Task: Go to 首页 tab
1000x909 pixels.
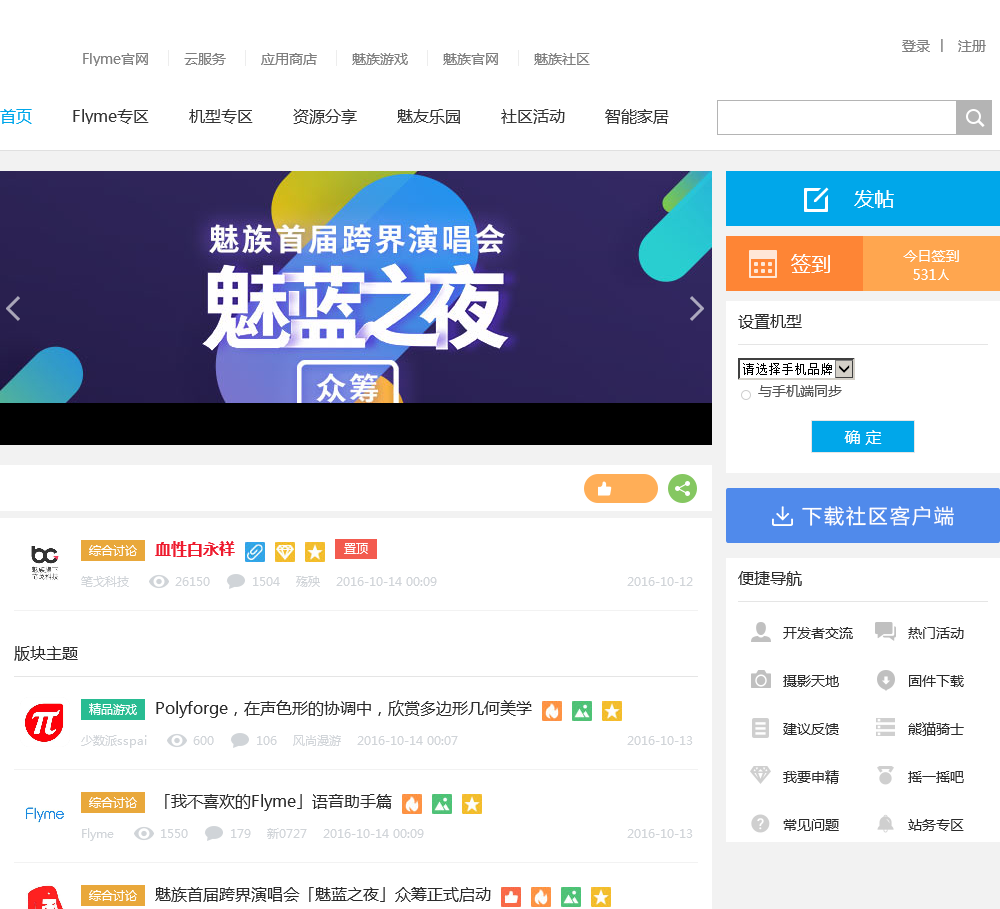Action: [x=16, y=117]
